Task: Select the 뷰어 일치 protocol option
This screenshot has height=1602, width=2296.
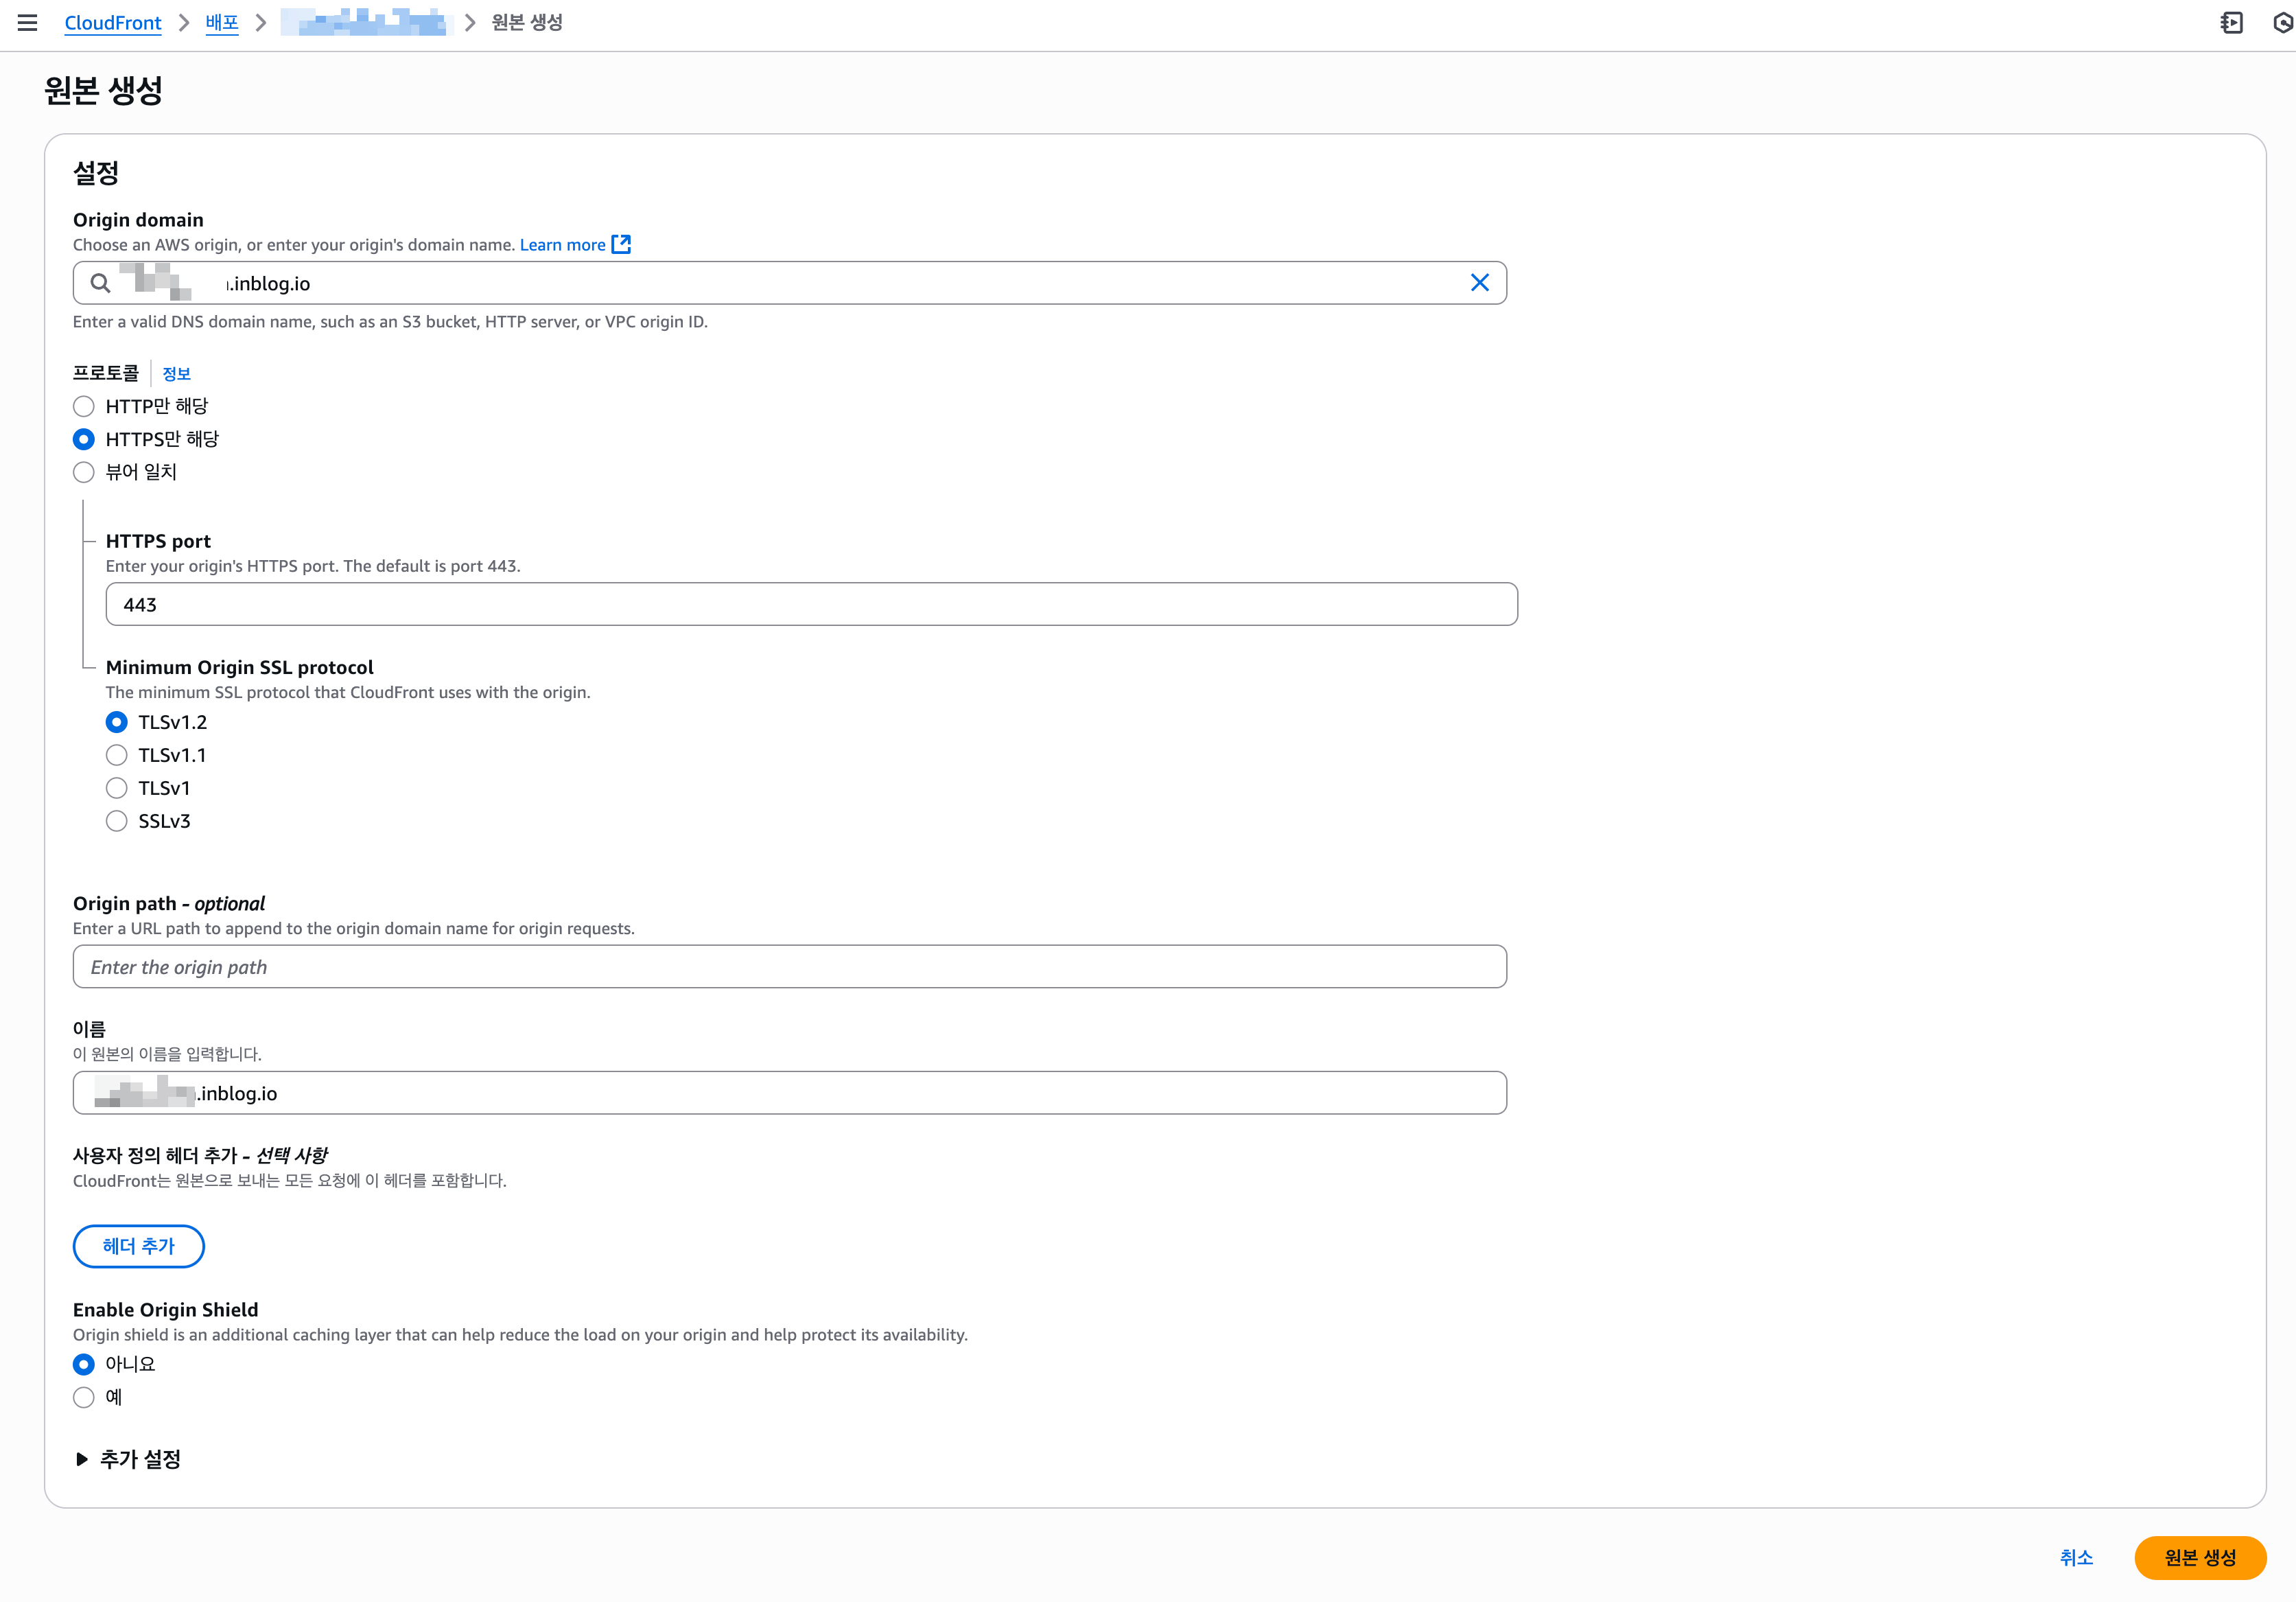Action: (x=84, y=472)
